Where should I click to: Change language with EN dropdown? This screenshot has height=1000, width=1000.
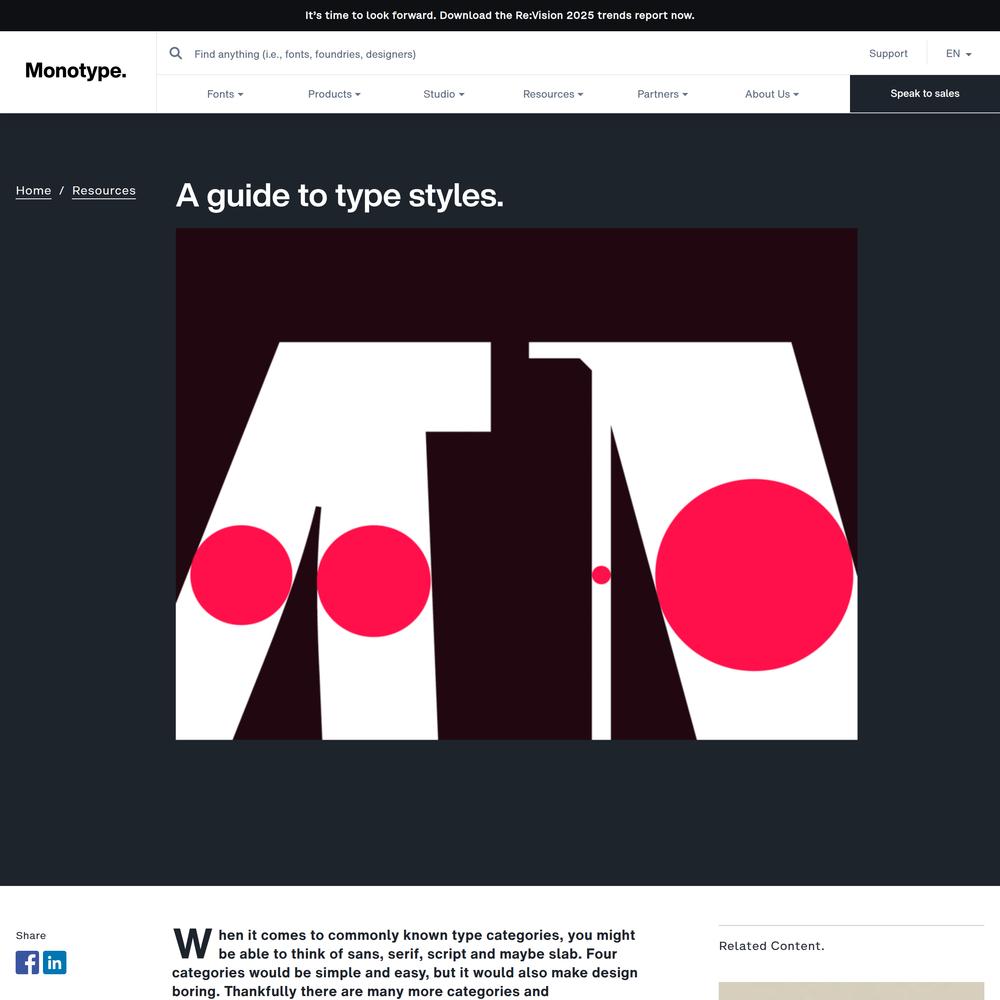click(959, 54)
